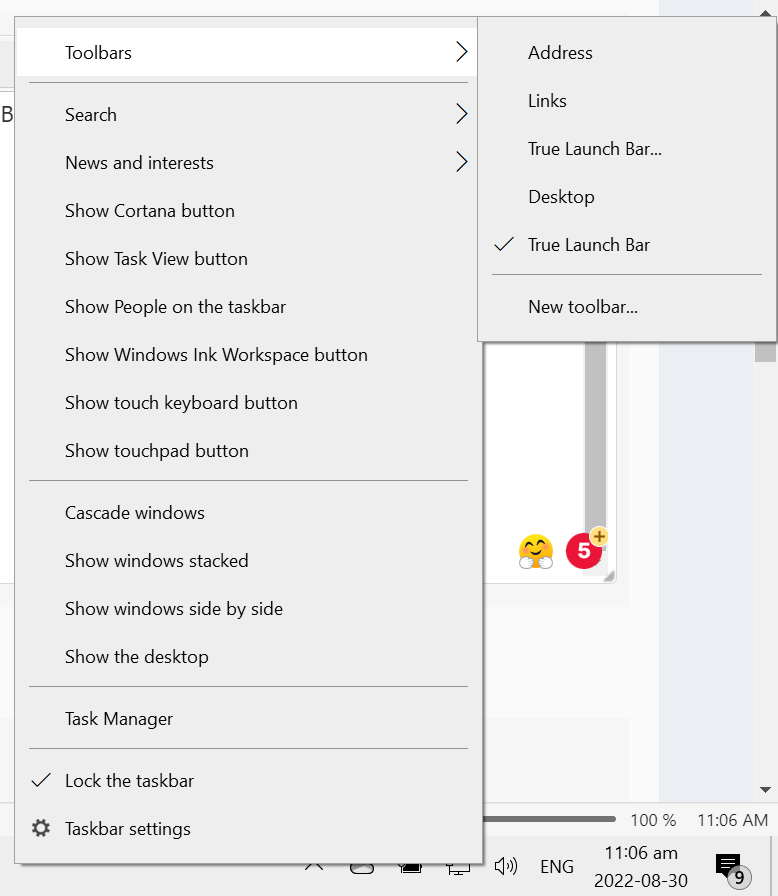Click the gear icon beside Taskbar settings
This screenshot has width=778, height=896.
(41, 829)
